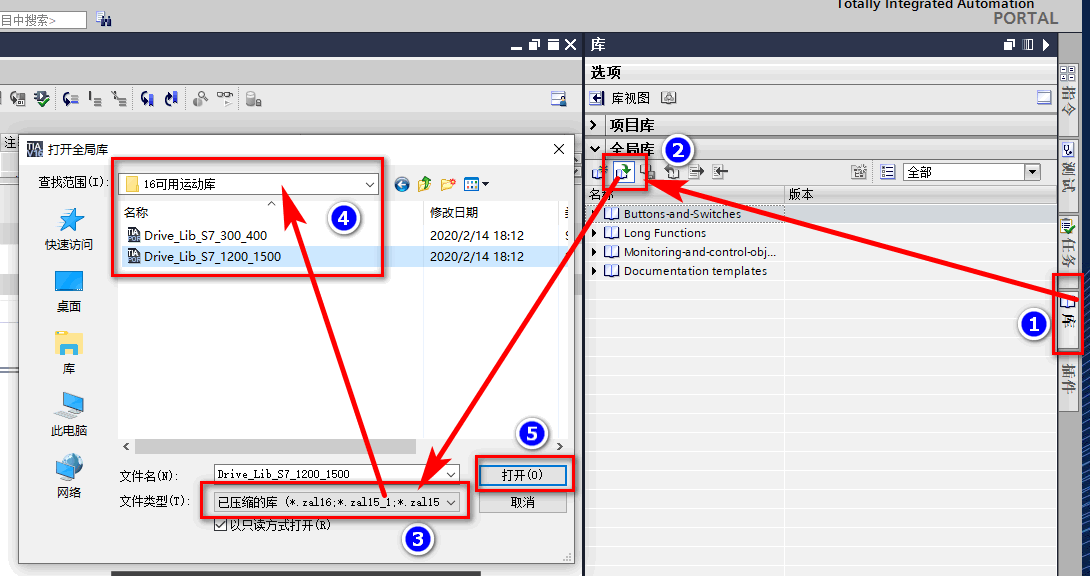
Task: Open 快速访问 quick access location
Action: pyautogui.click(x=69, y=229)
